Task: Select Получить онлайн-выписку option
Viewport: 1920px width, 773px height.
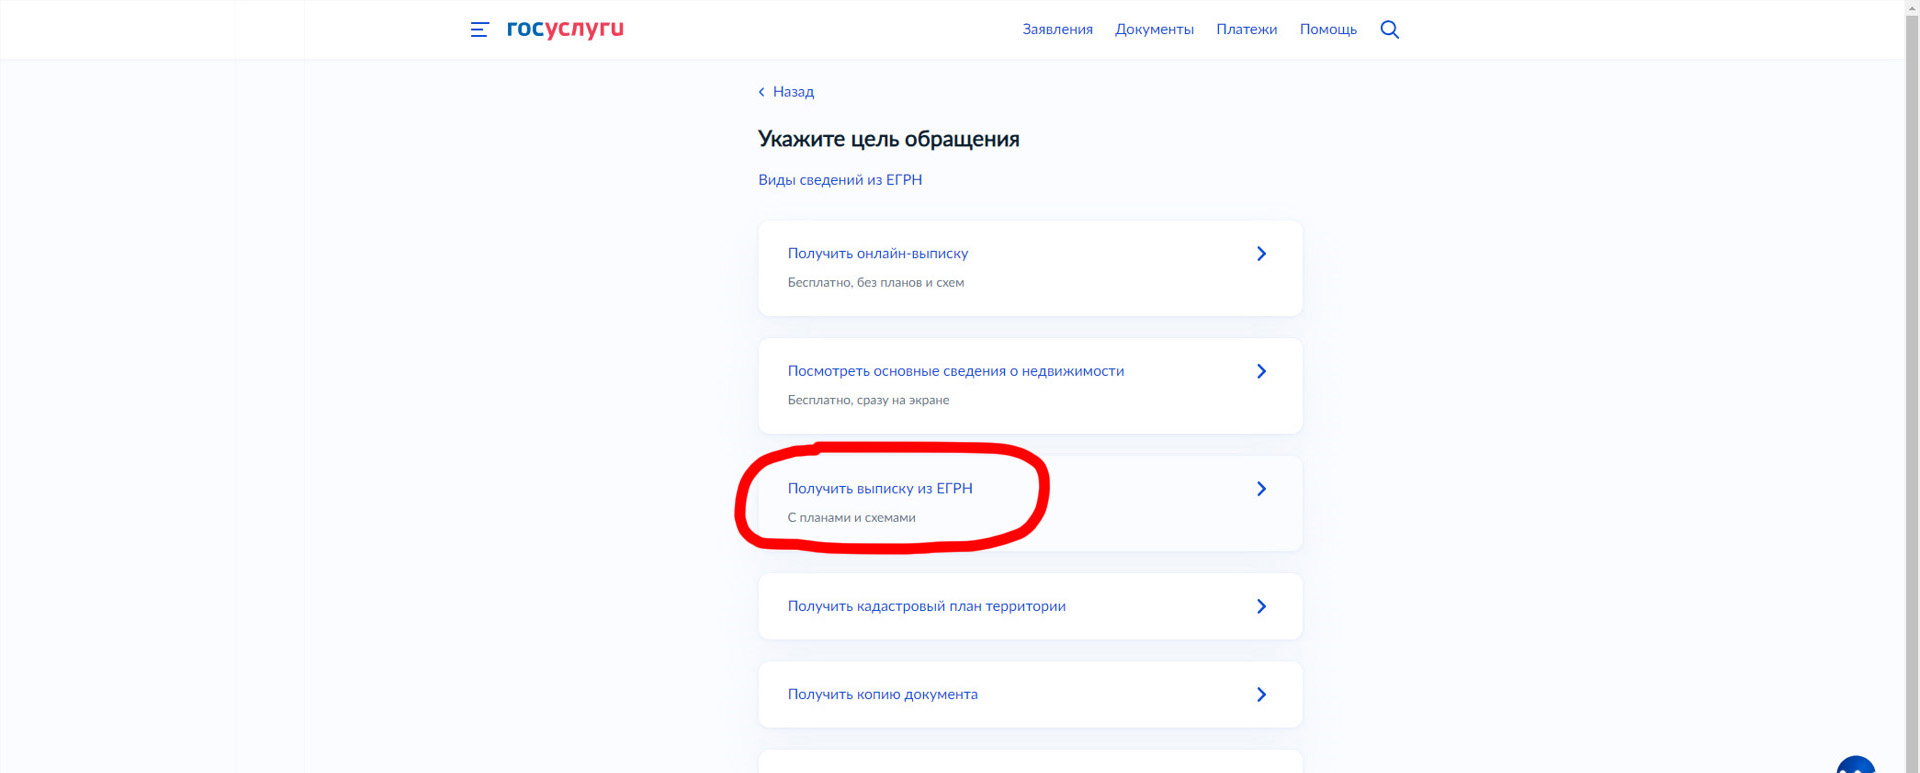Action: coord(1030,268)
